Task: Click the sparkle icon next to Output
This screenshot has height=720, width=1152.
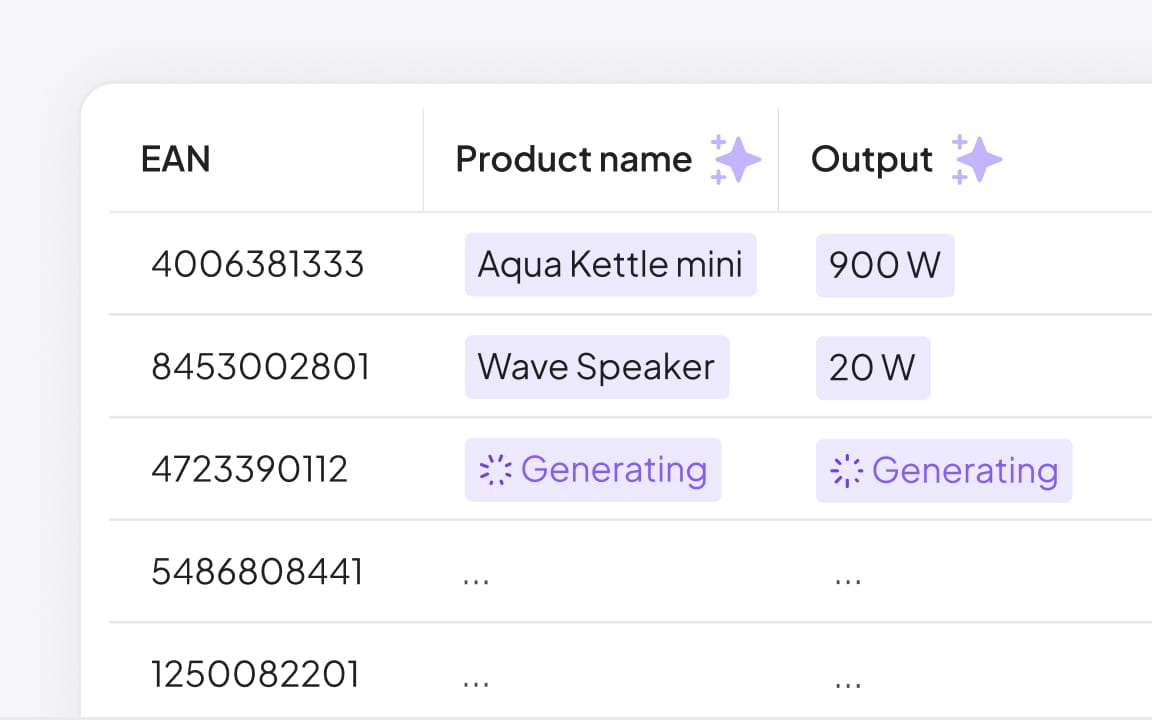Action: pos(976,159)
